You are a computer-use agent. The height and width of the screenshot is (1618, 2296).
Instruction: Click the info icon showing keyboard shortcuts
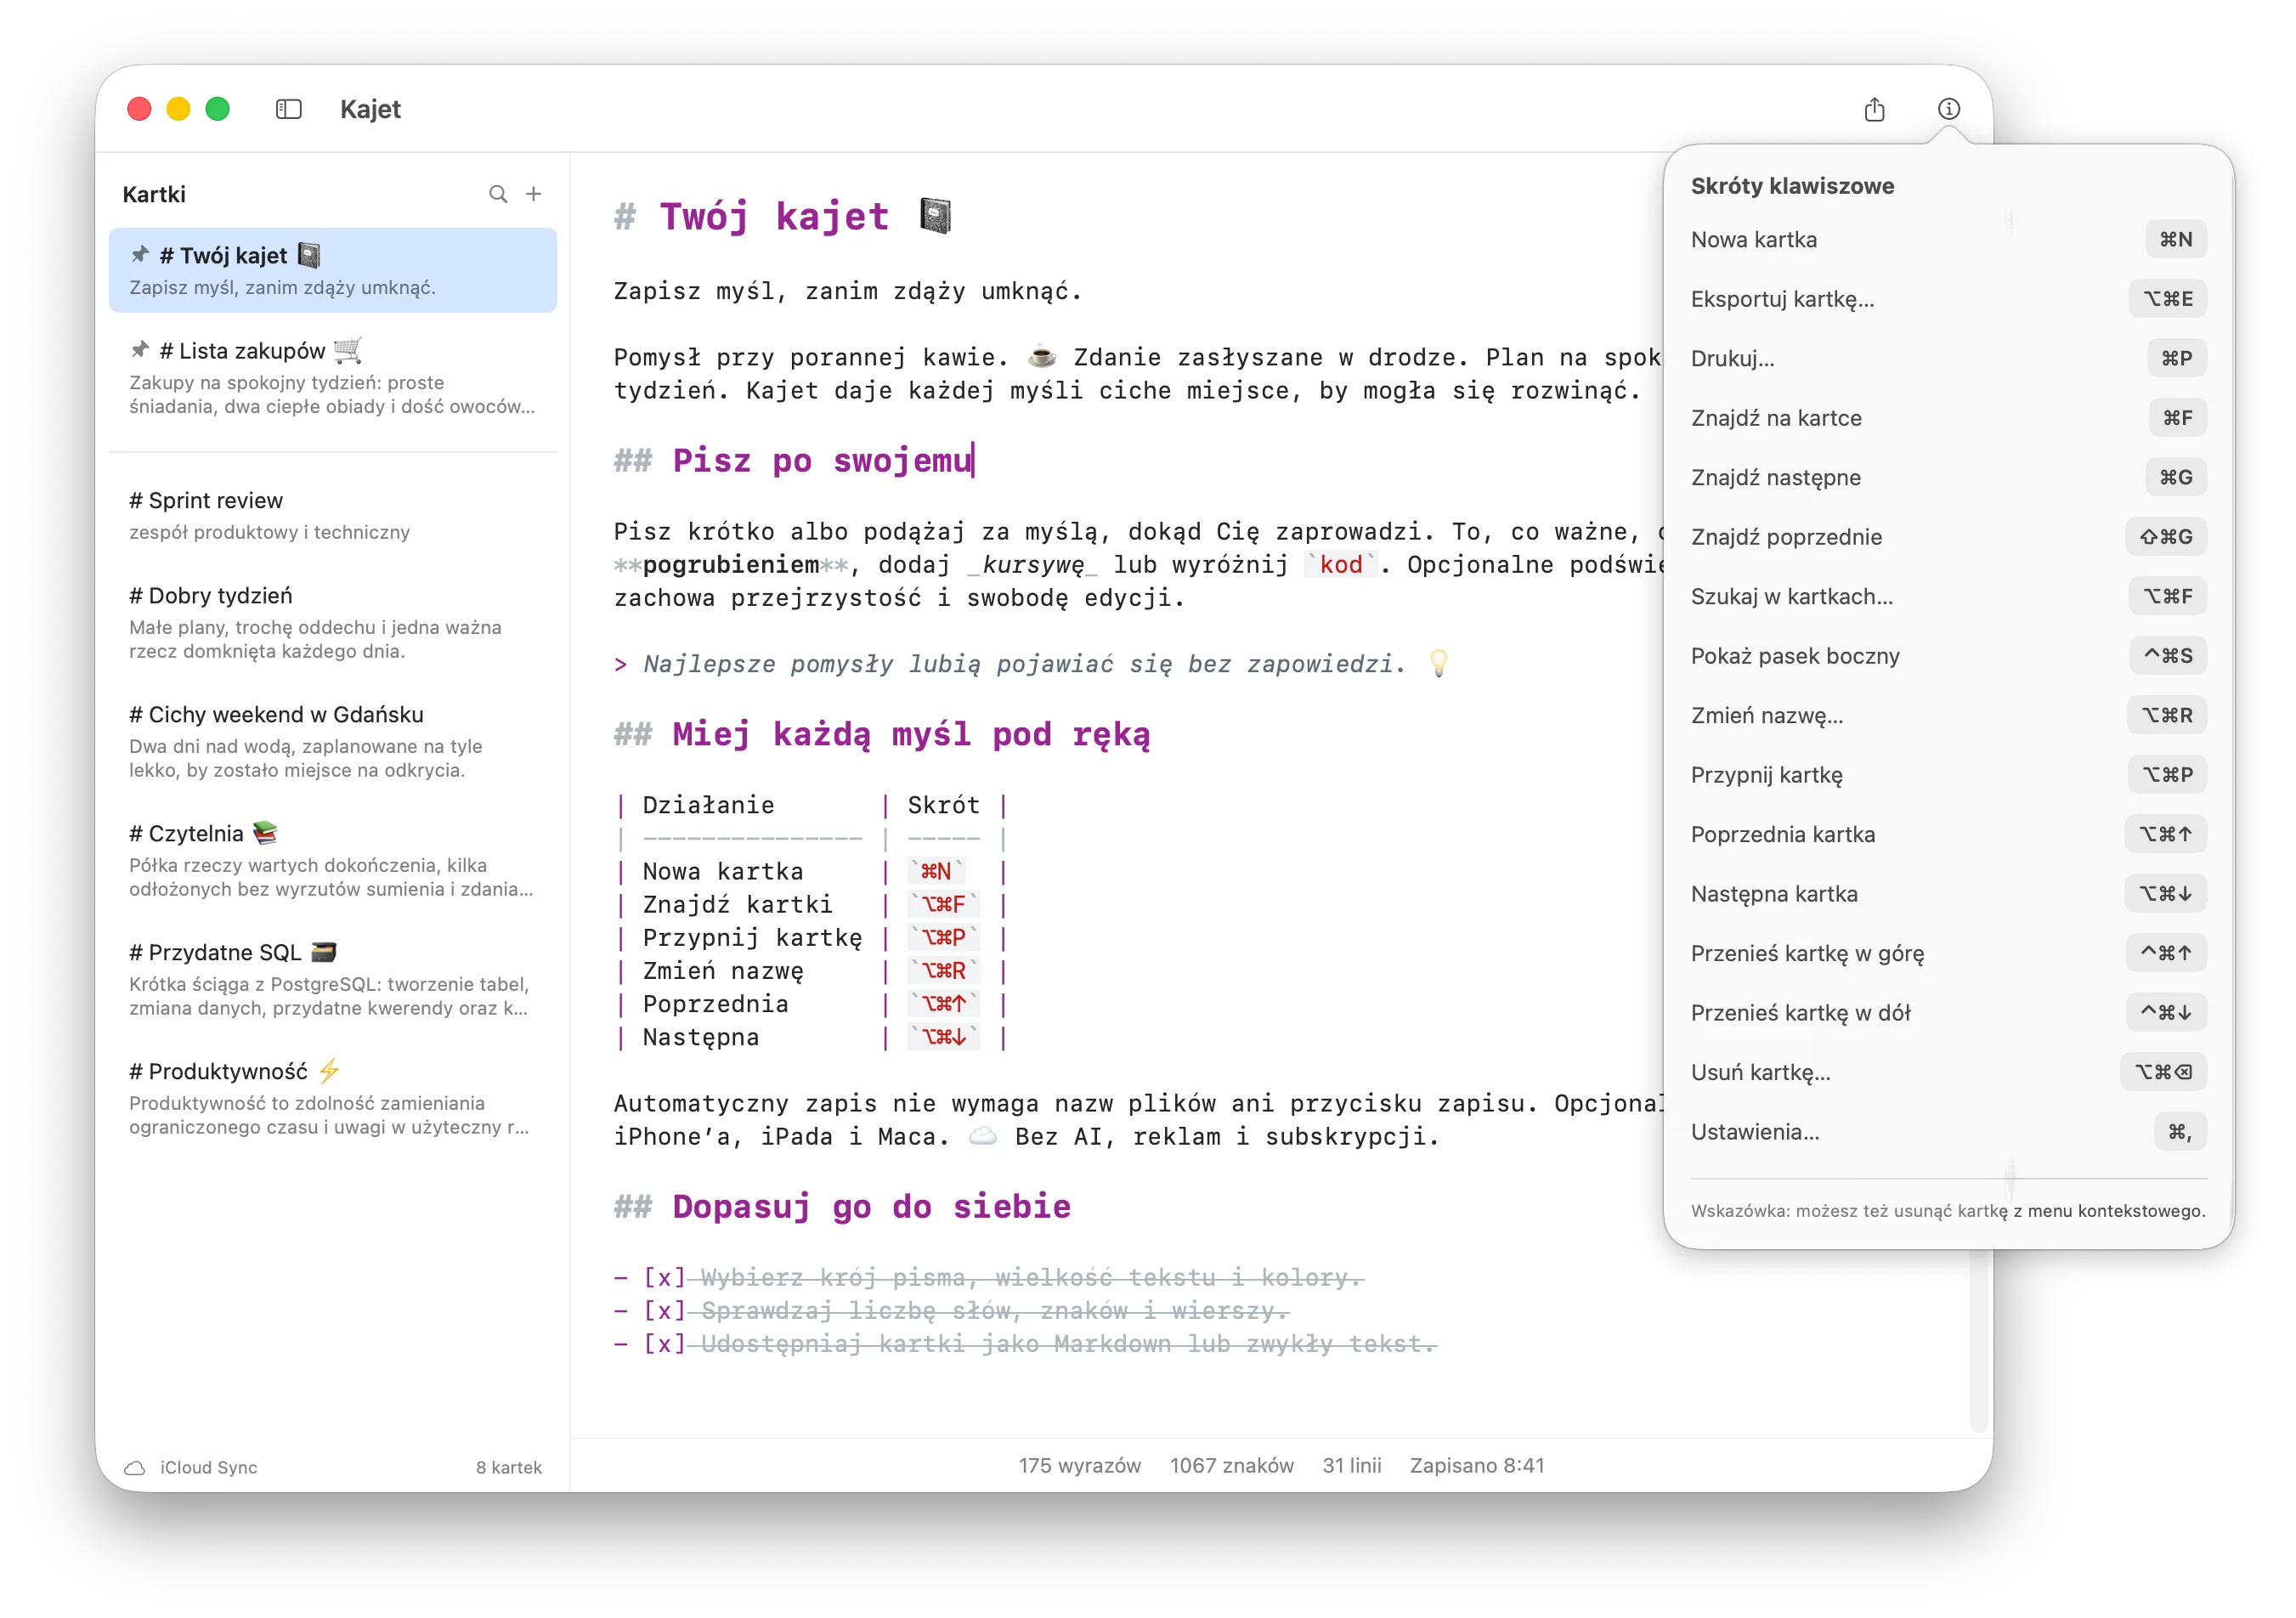(1948, 109)
